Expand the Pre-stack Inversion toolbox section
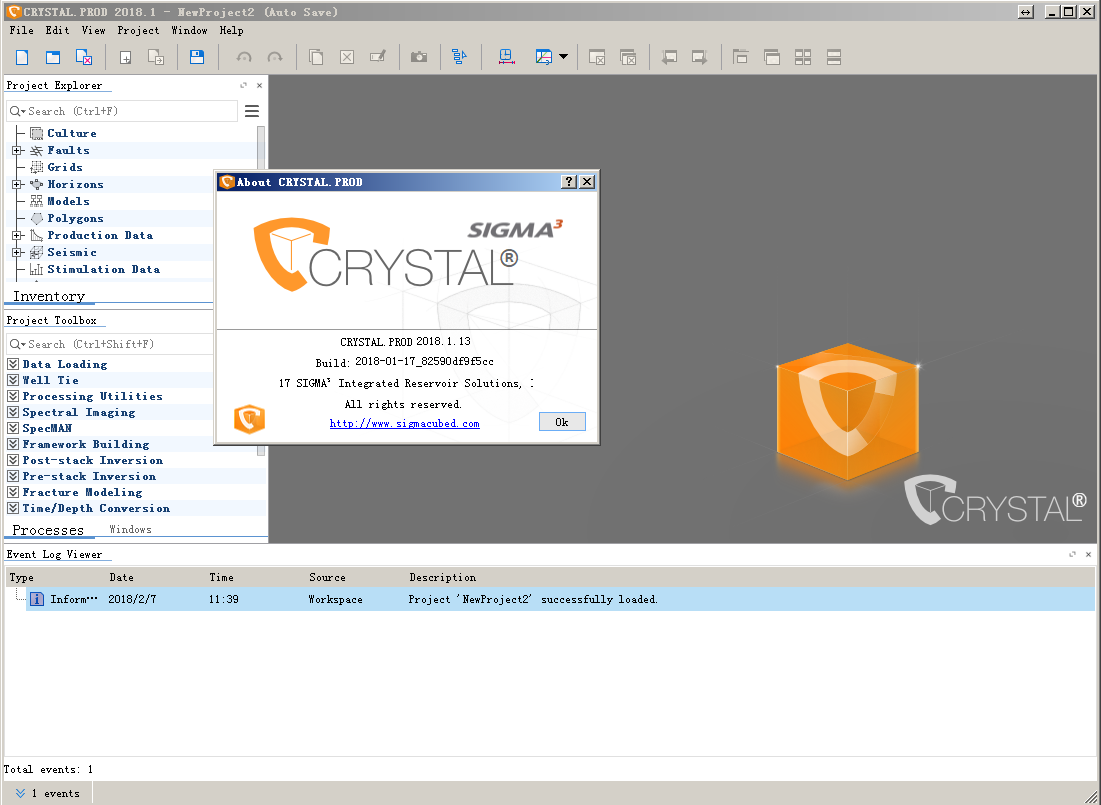Screen dimensions: 1101x805 click(13, 476)
